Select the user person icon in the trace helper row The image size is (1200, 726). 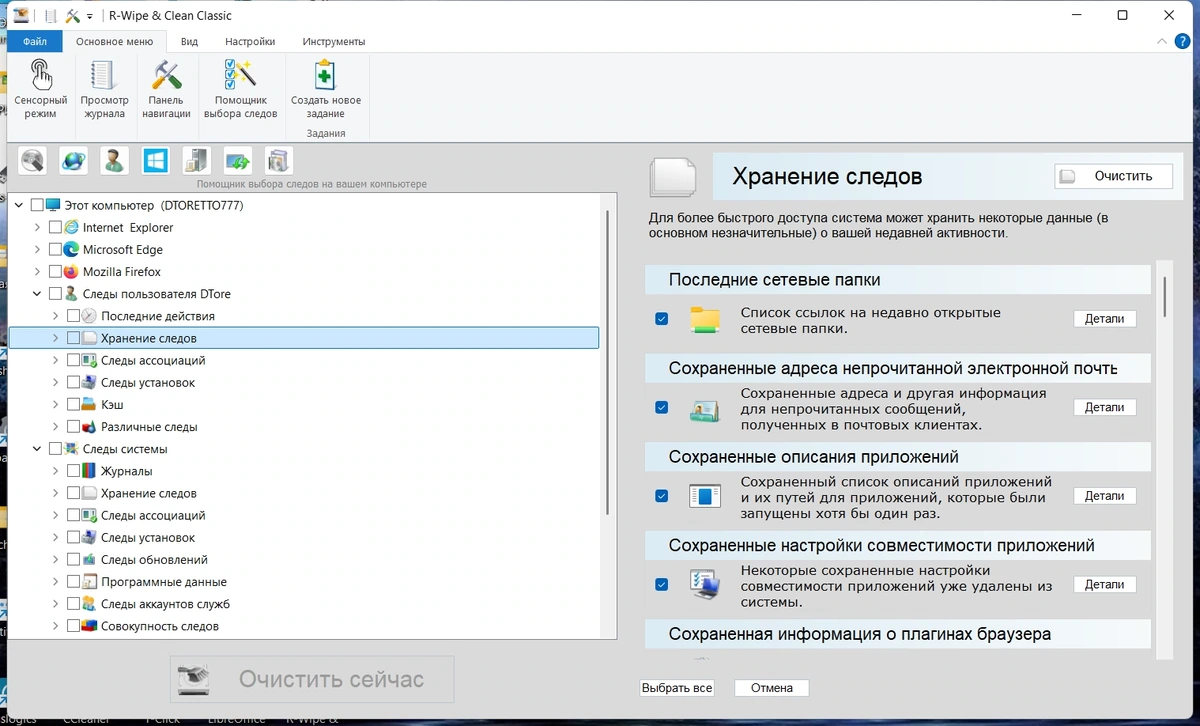point(114,160)
